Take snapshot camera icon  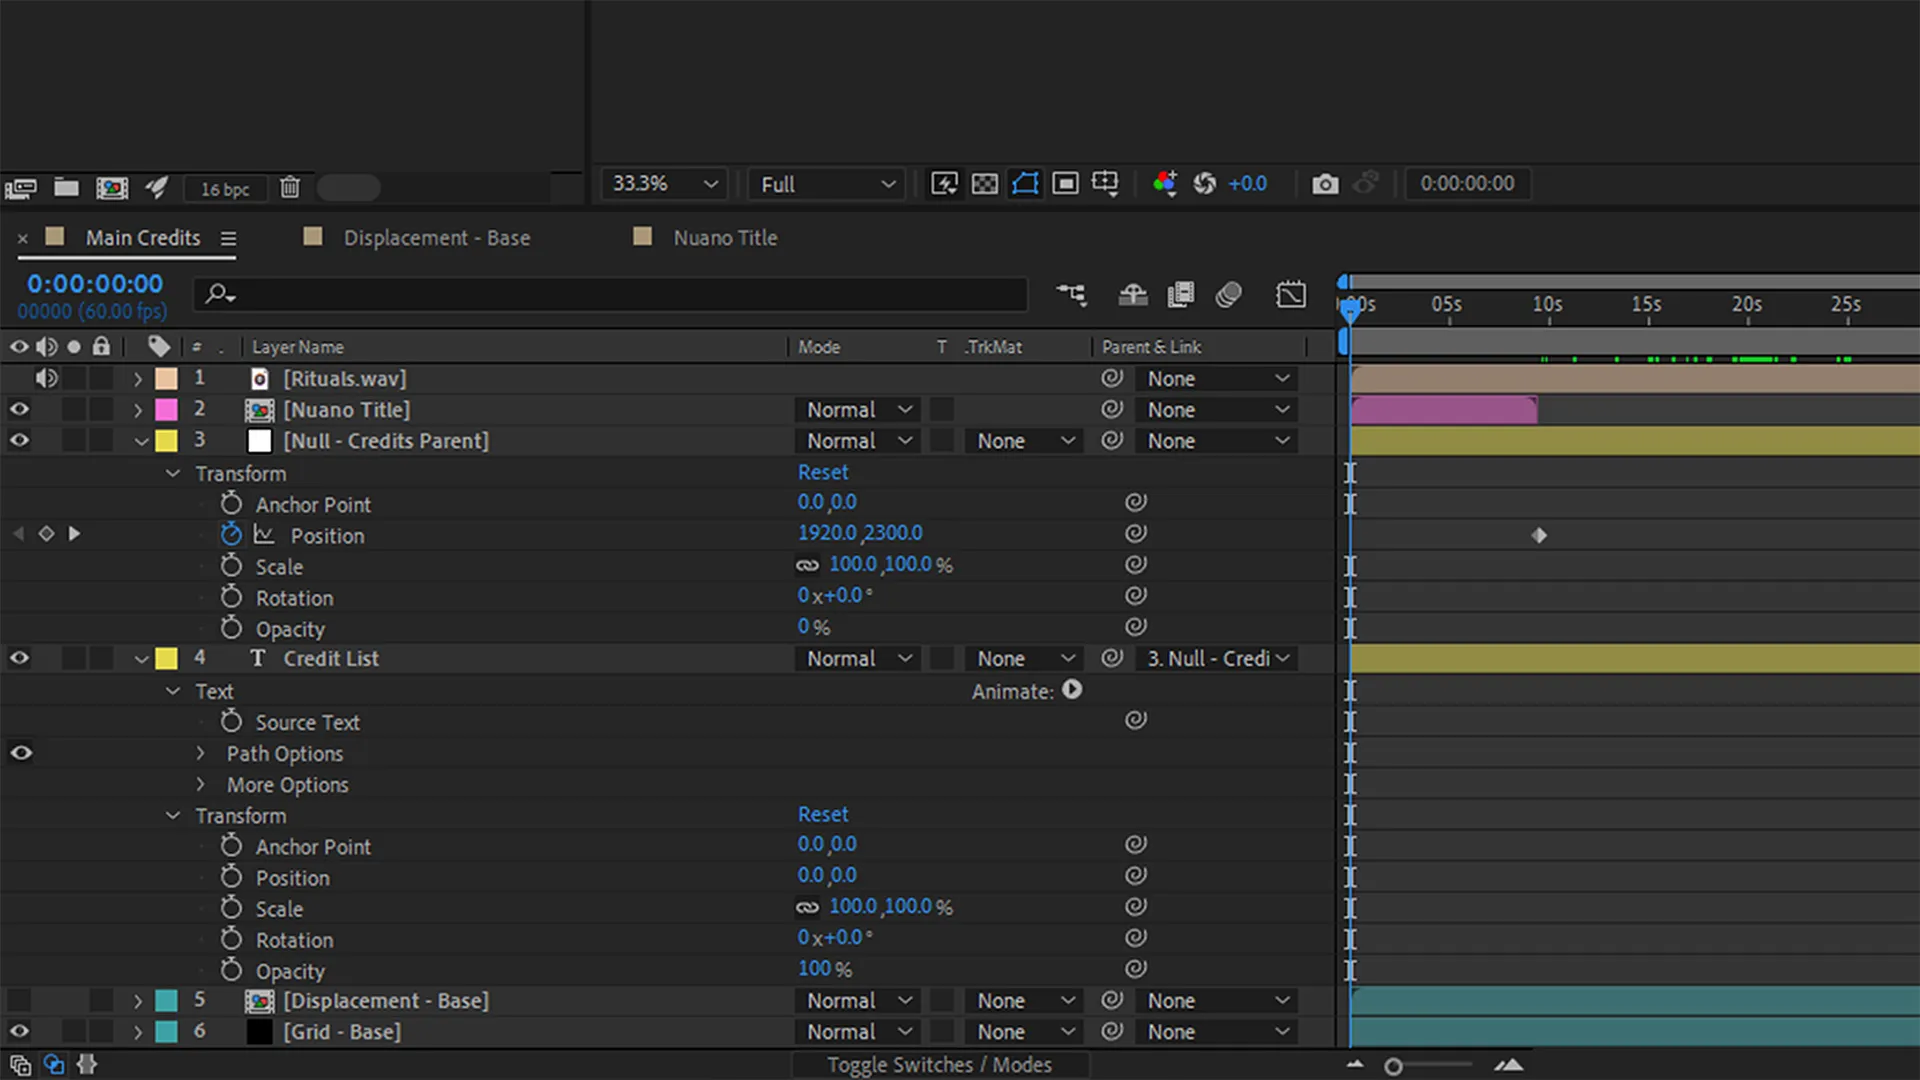tap(1325, 184)
